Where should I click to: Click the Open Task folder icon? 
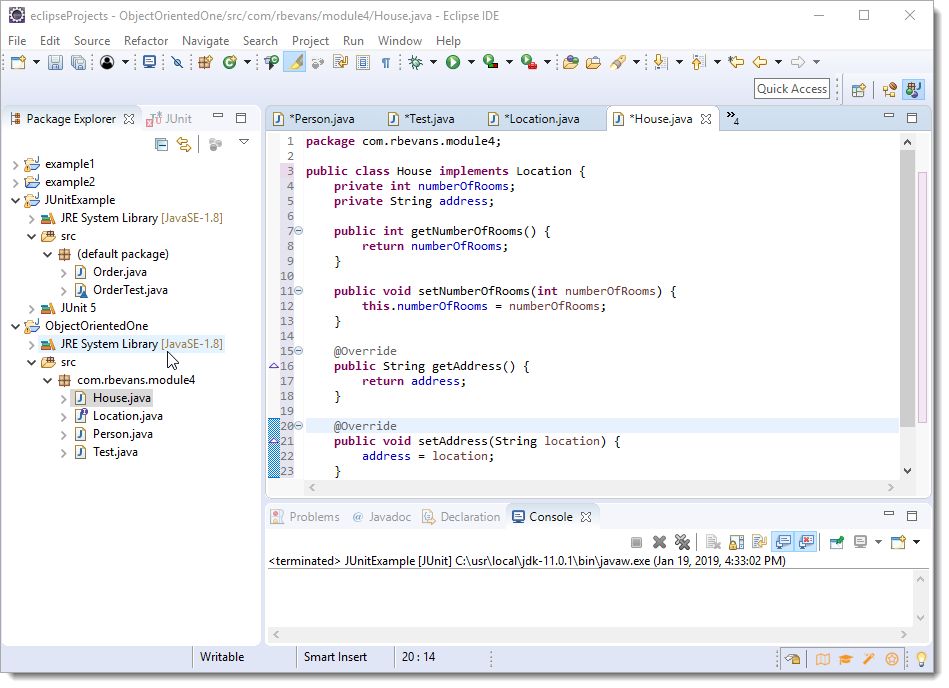[x=593, y=62]
